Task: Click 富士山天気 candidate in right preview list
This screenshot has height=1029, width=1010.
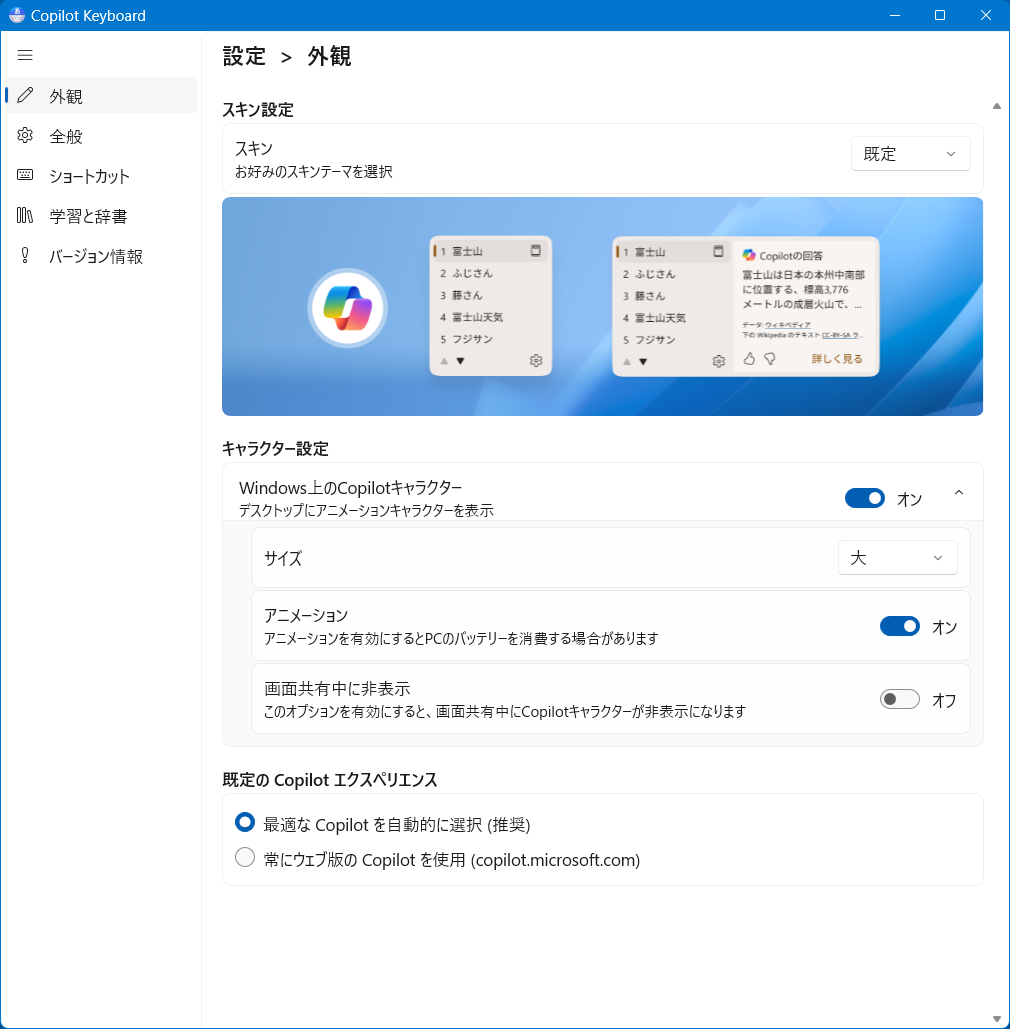Action: tap(660, 318)
